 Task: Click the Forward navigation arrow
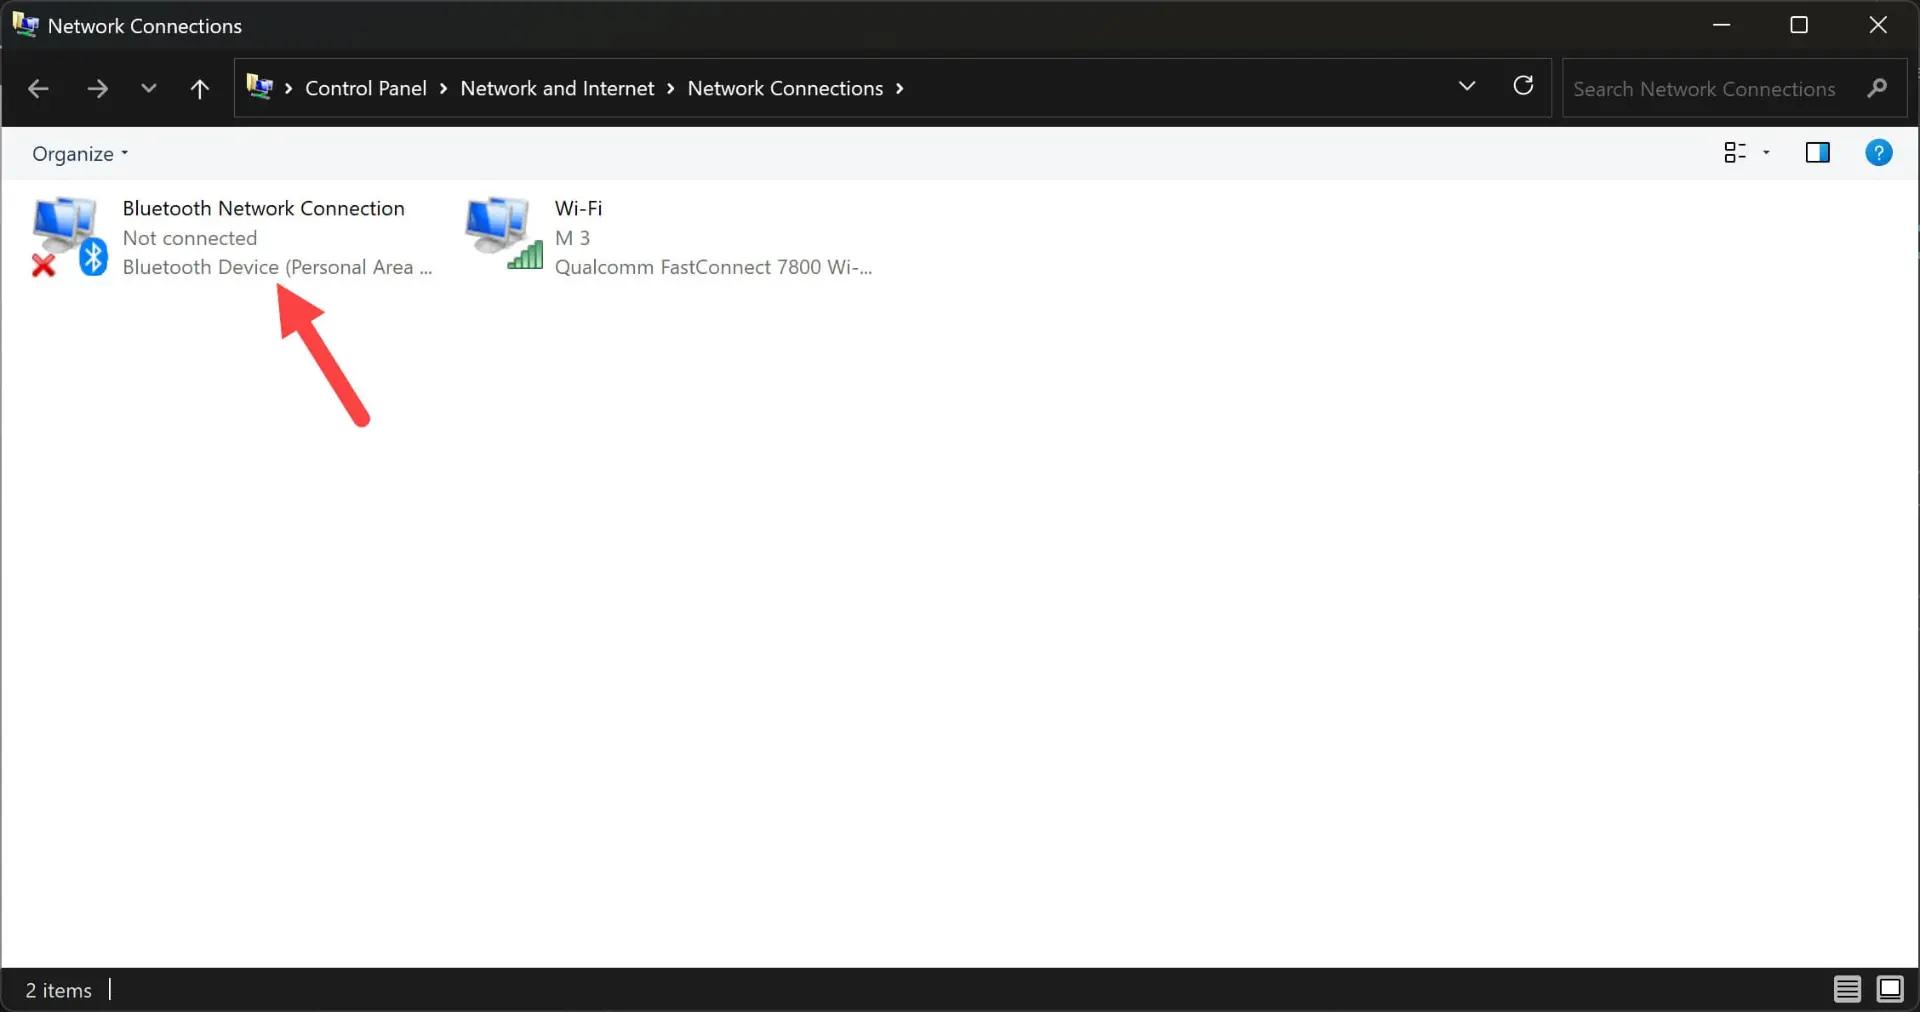click(x=97, y=89)
